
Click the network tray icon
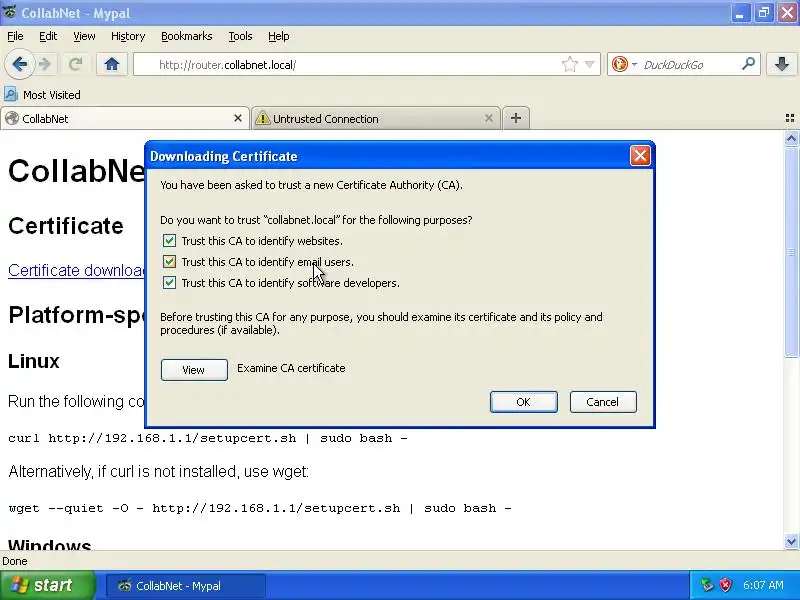pos(707,585)
